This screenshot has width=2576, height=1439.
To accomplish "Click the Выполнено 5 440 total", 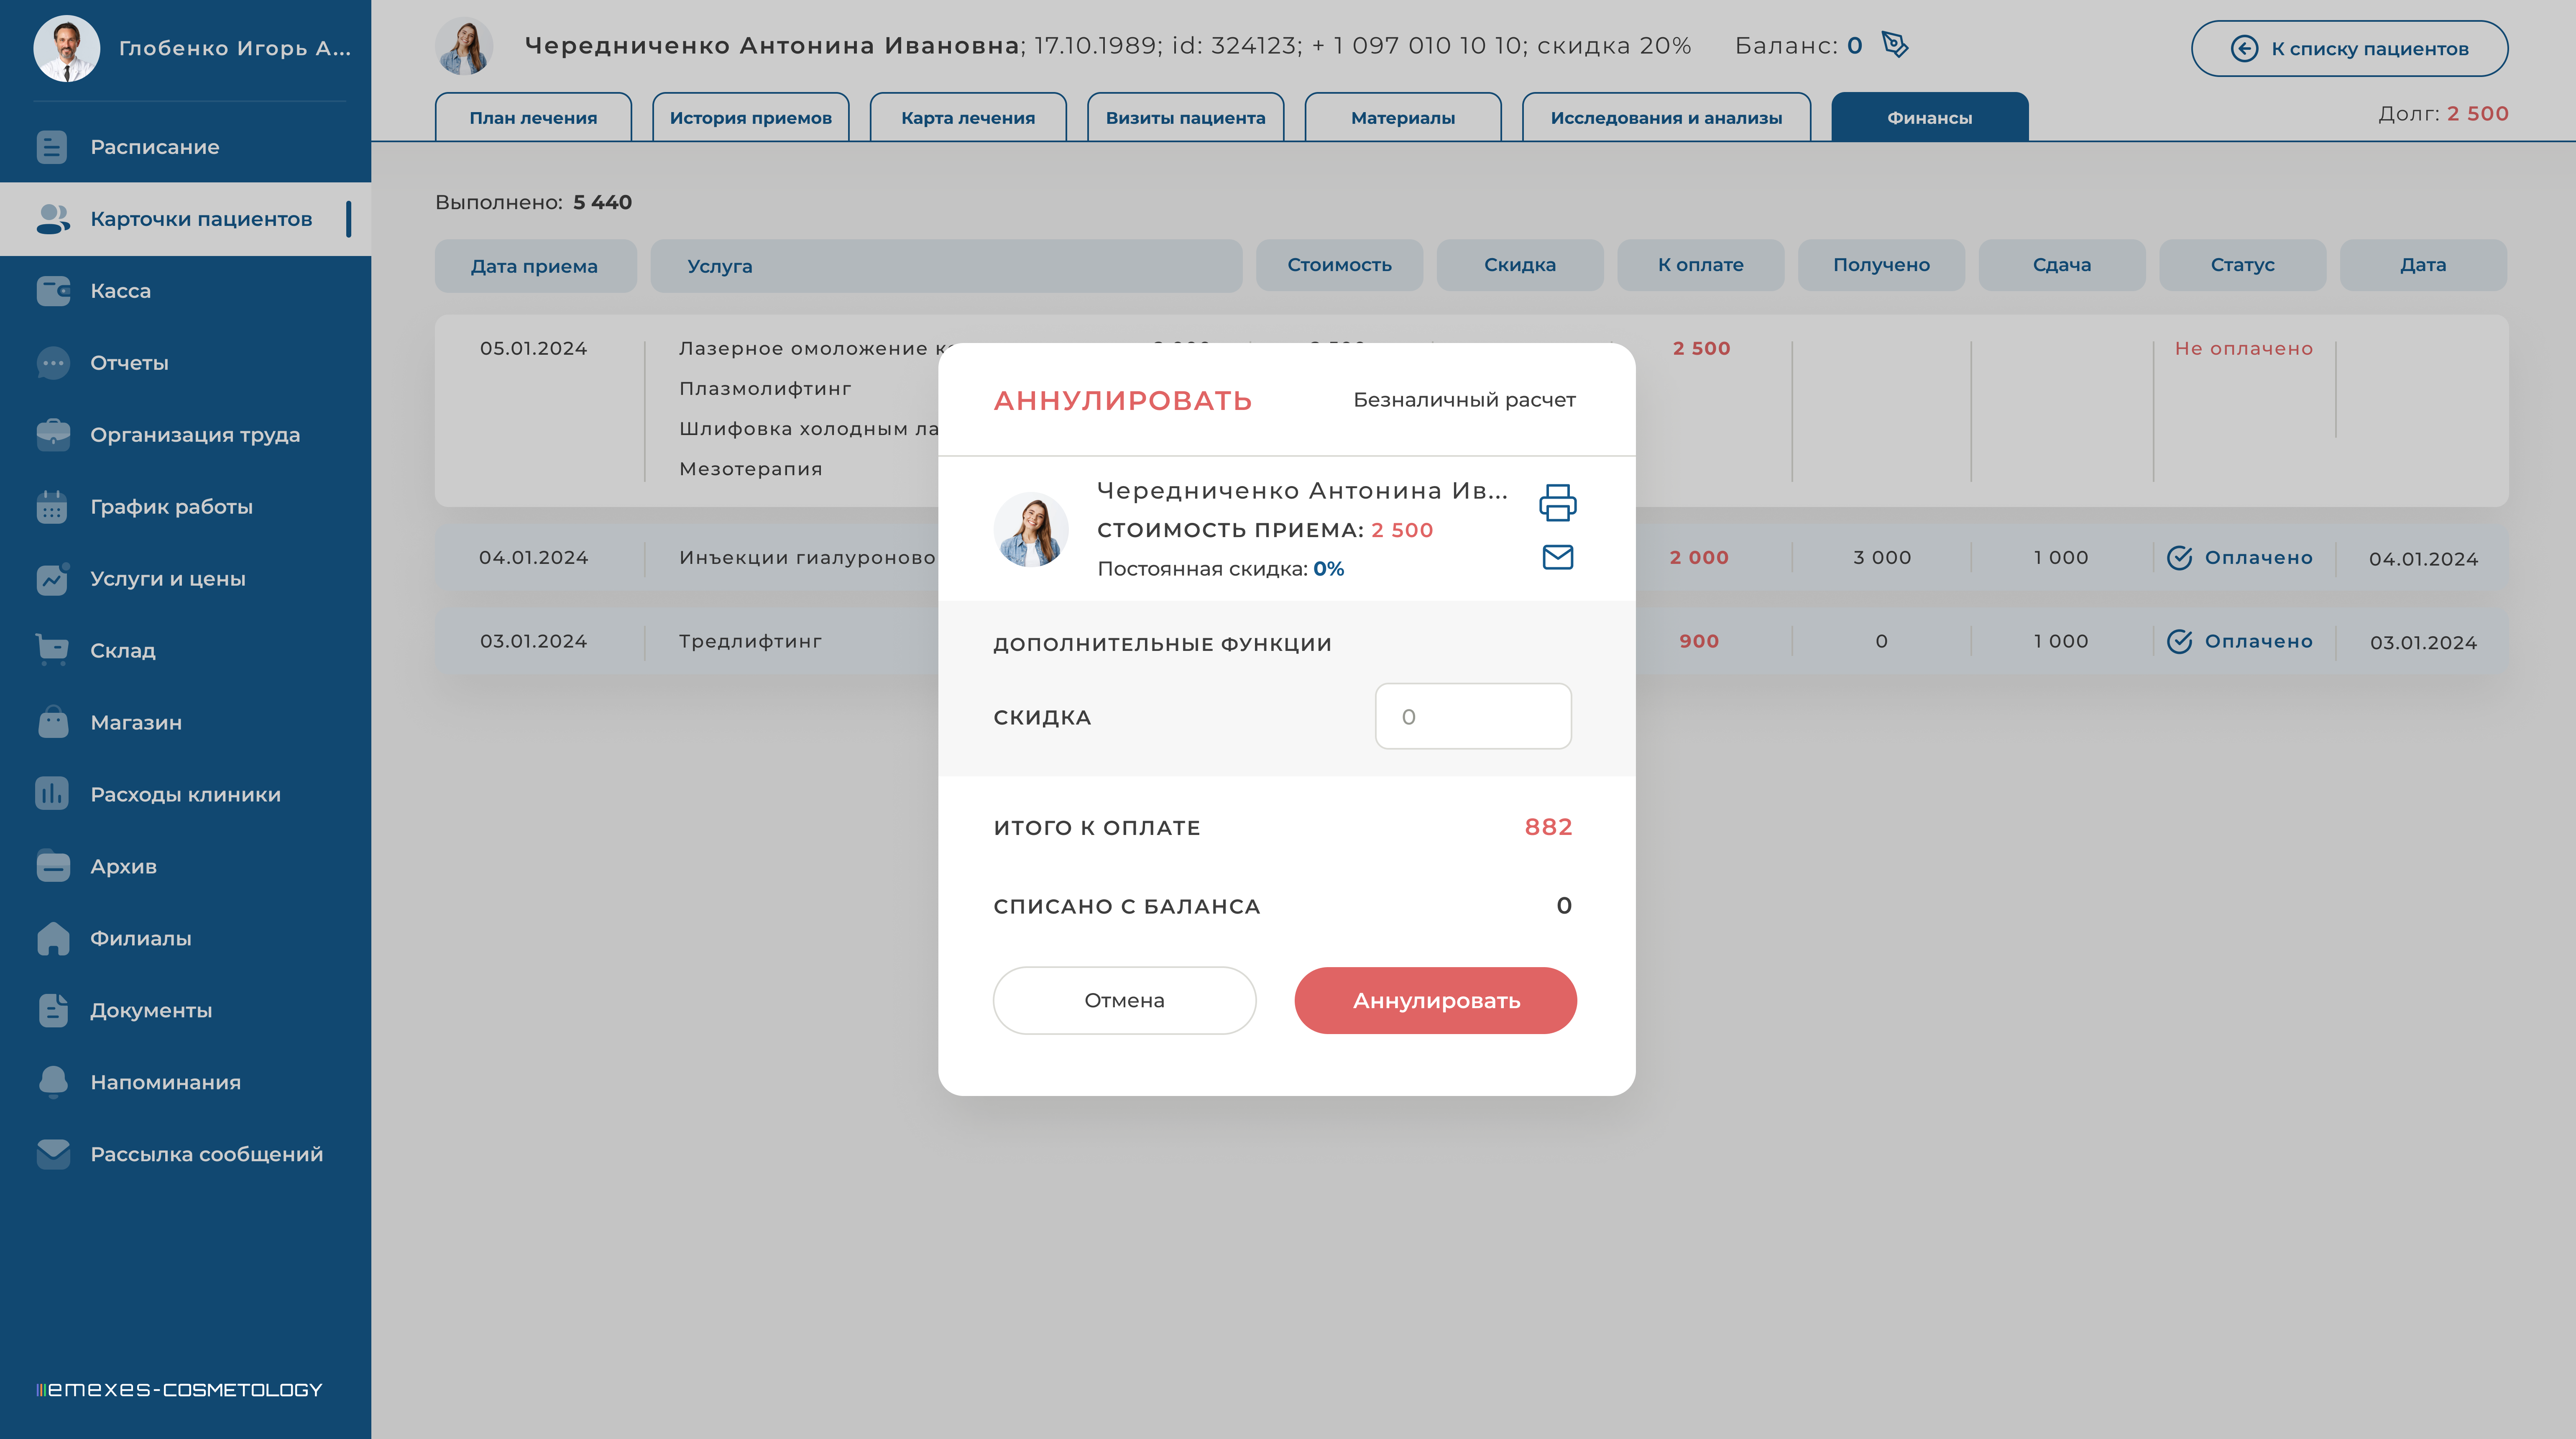I will point(533,203).
